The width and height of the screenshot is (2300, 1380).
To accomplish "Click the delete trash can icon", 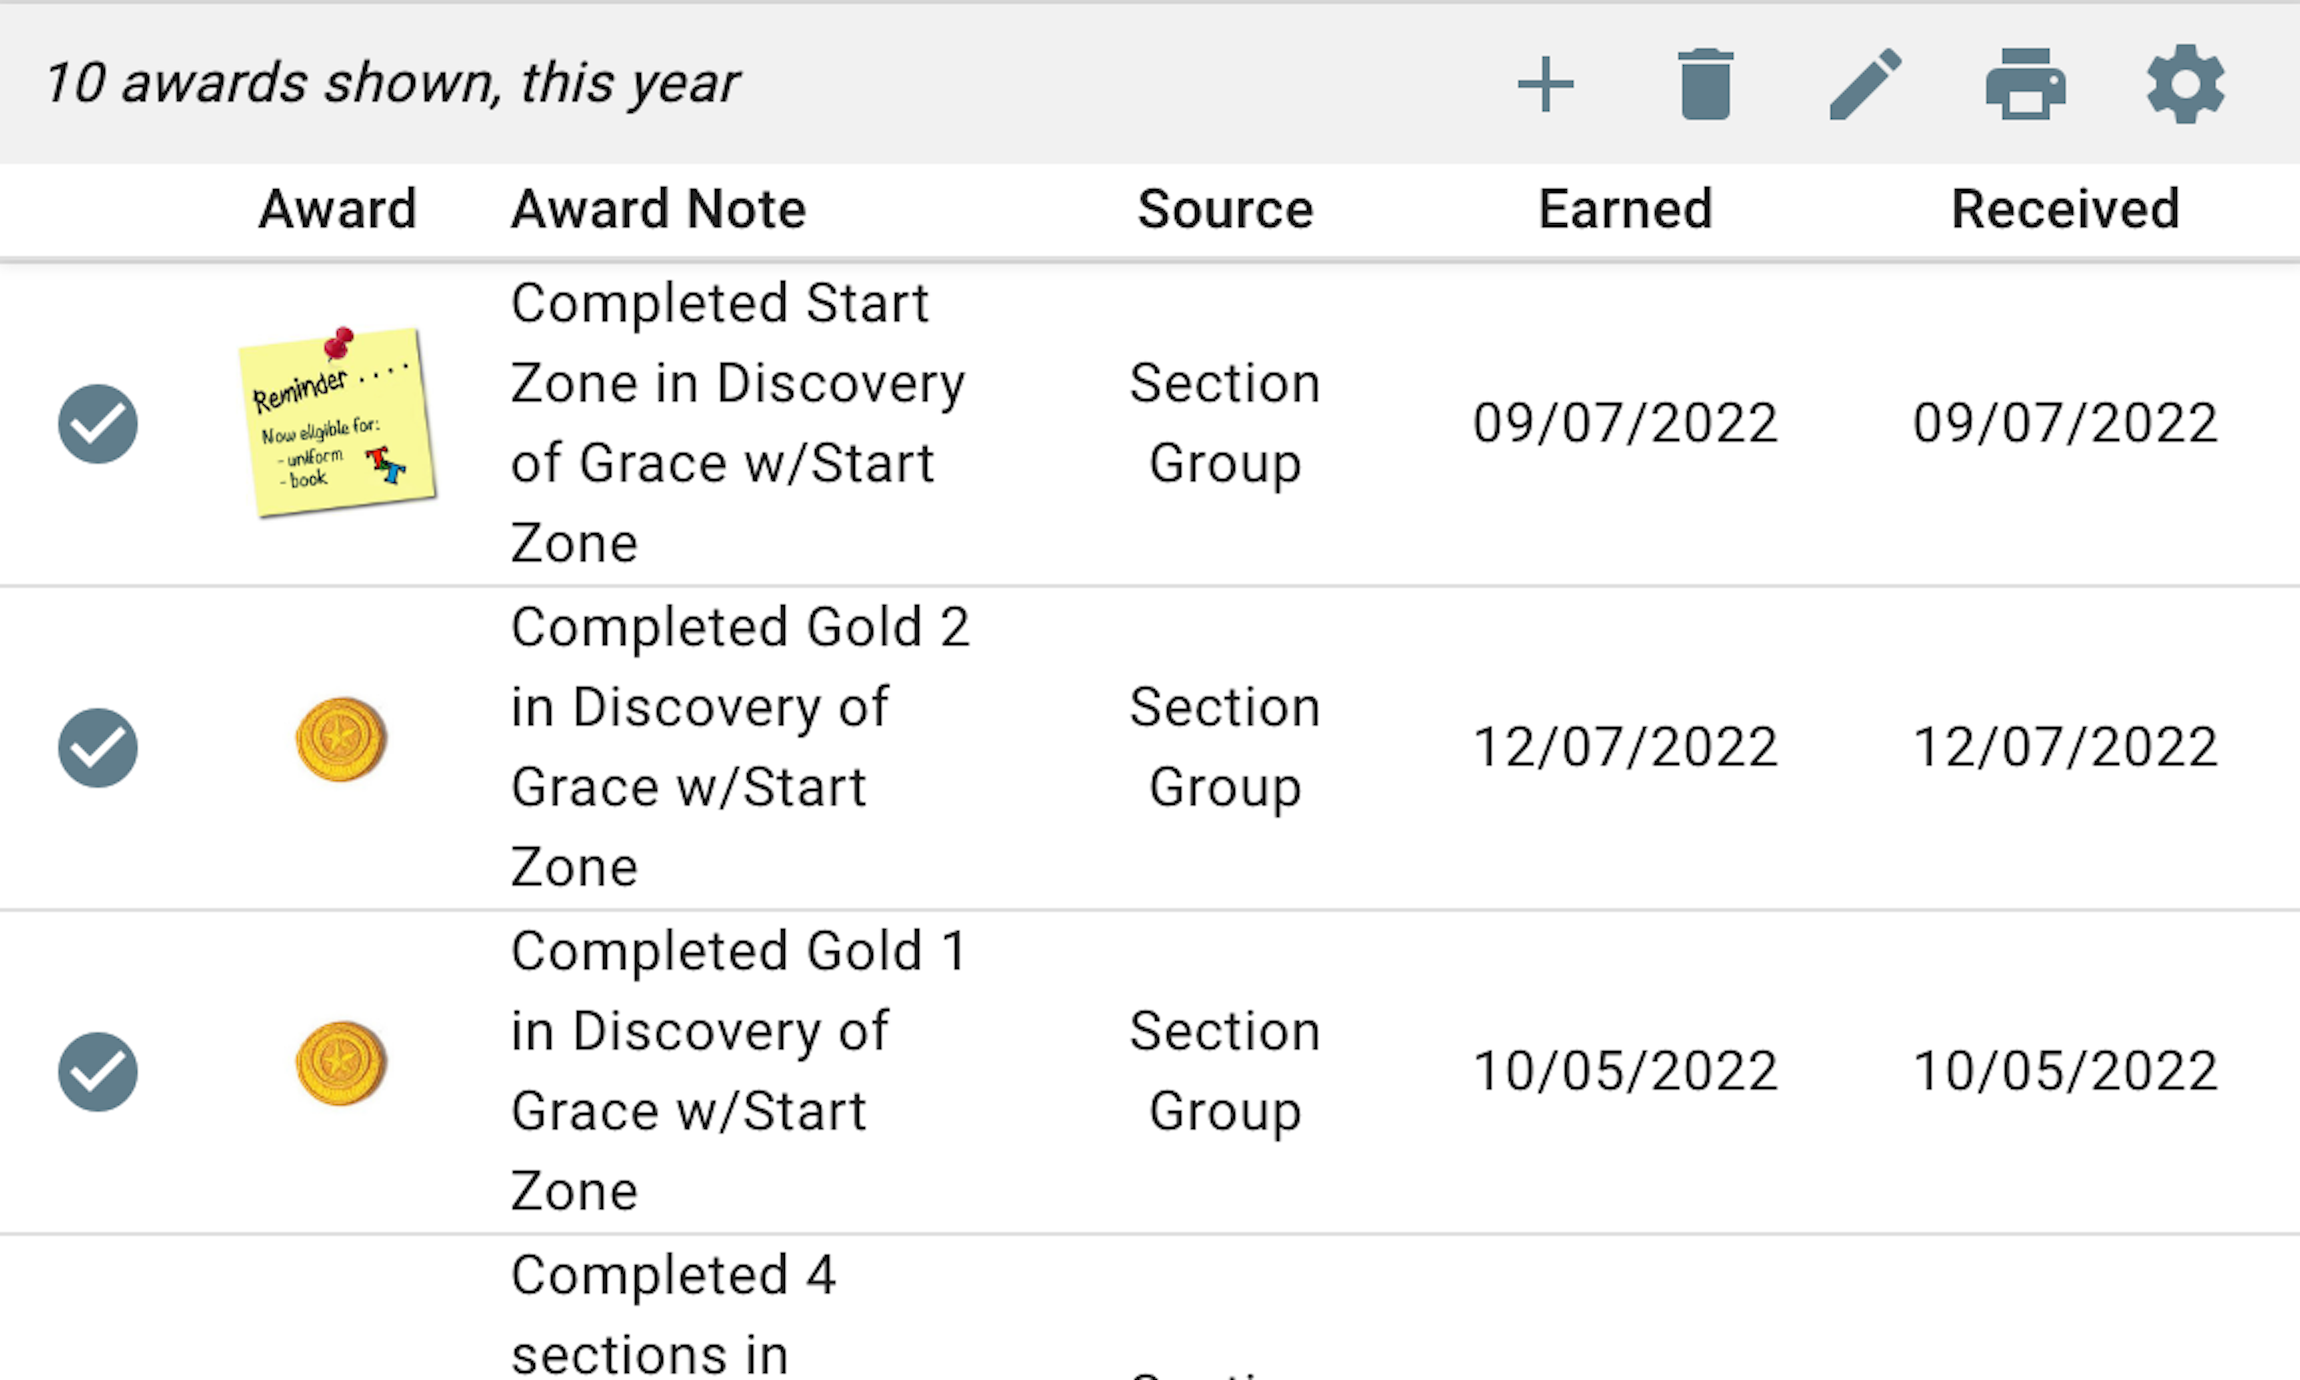I will tap(1705, 84).
